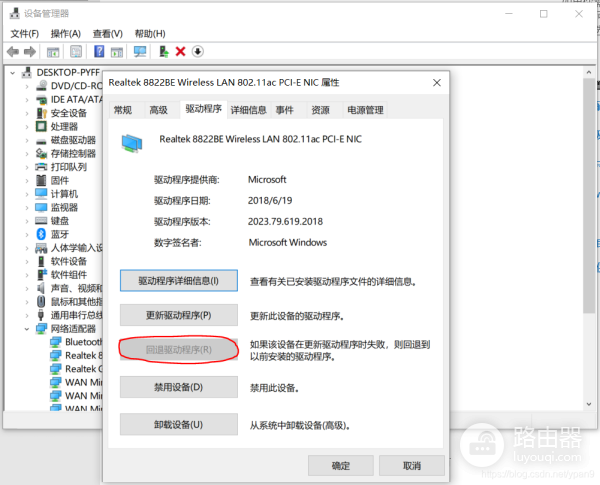
Task: Select the 软件组件 icon
Action: coord(41,275)
